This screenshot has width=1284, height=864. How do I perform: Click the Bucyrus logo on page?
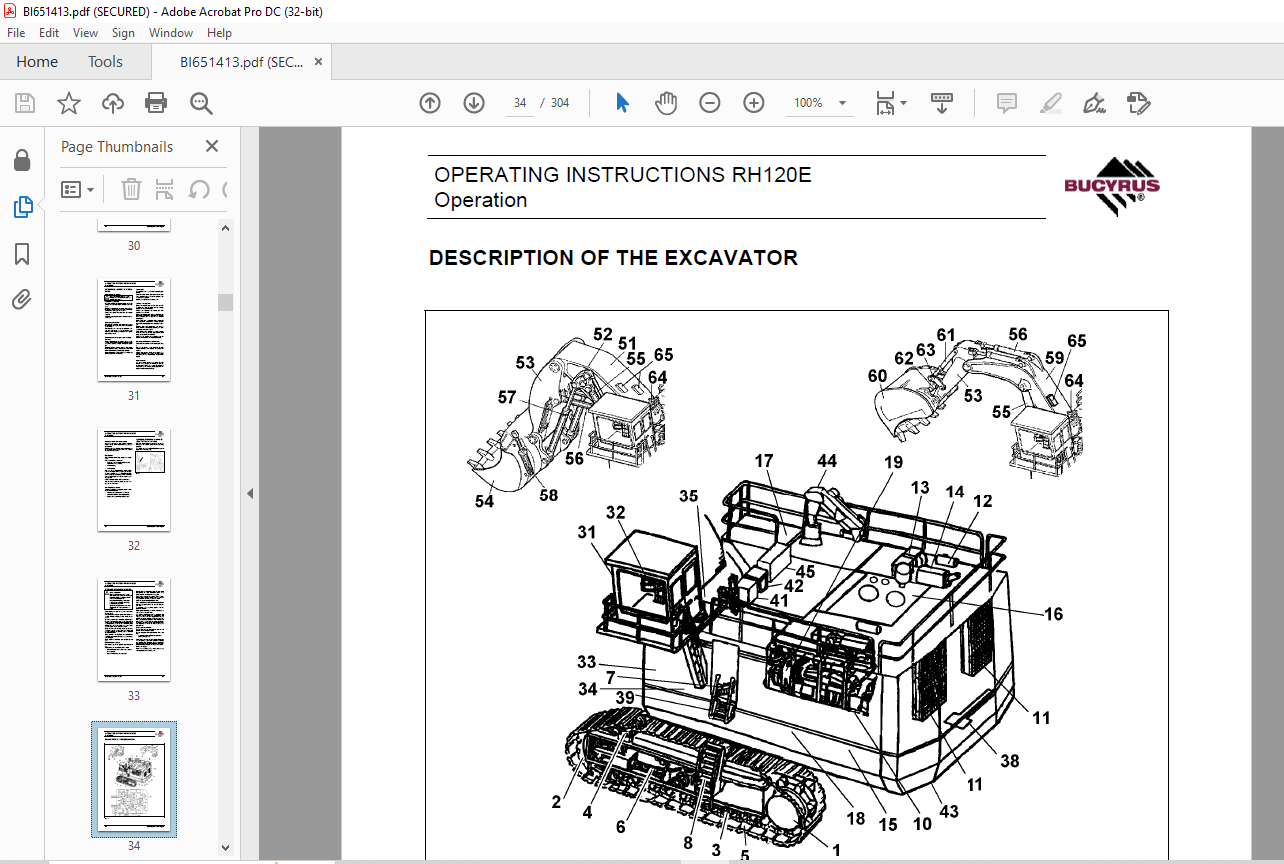1112,186
